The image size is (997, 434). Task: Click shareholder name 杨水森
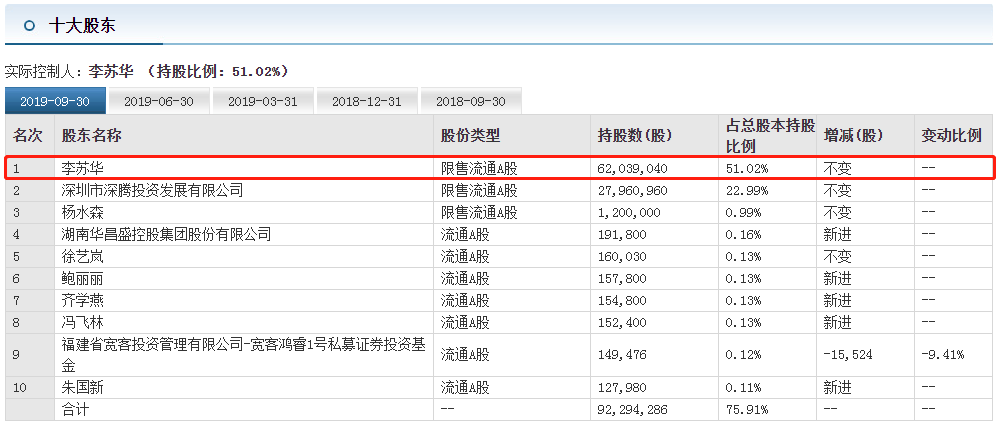click(x=83, y=212)
